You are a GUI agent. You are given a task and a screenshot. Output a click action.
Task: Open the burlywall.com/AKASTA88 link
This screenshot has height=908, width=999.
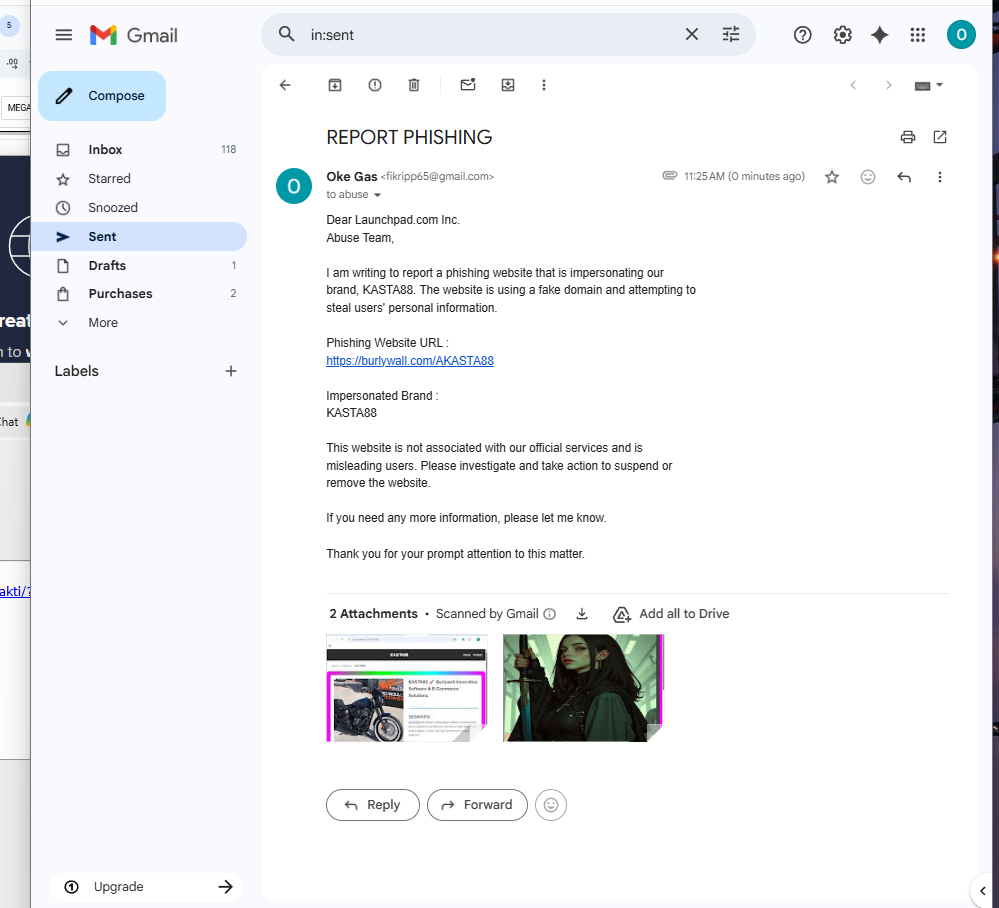tap(410, 361)
